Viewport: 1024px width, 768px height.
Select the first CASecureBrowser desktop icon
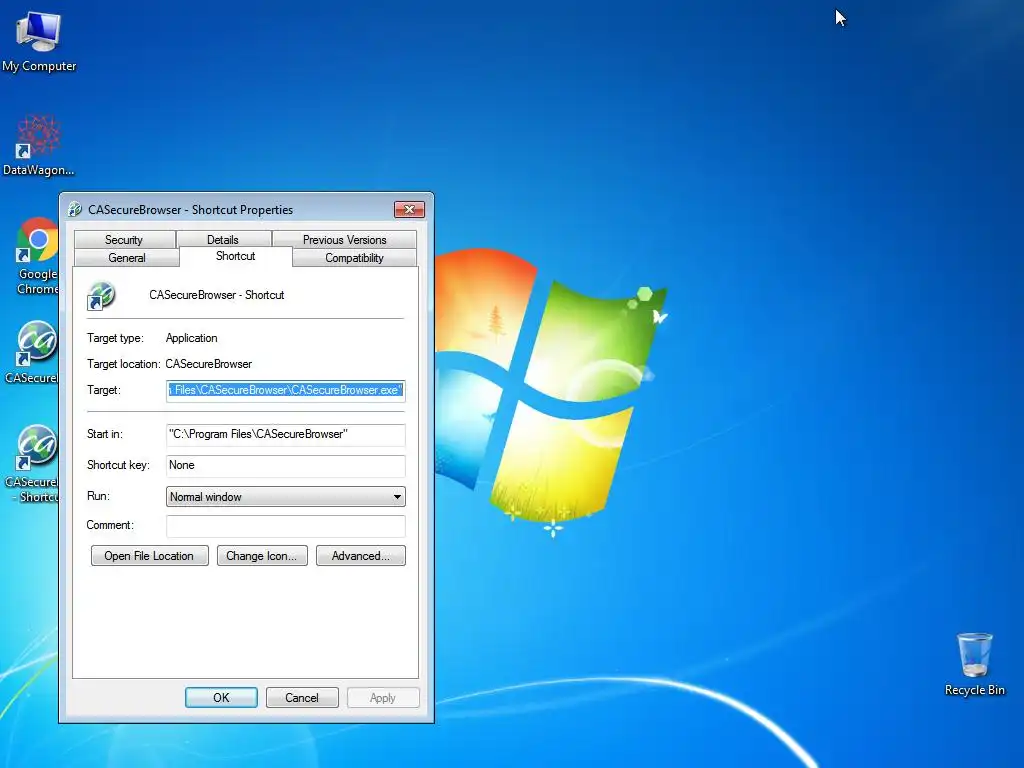[x=34, y=352]
